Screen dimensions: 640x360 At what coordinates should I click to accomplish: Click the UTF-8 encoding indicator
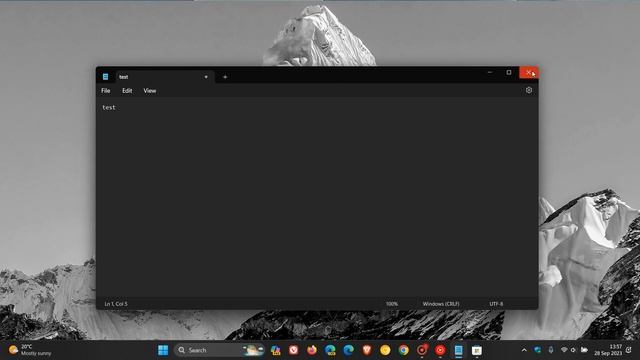coord(496,304)
